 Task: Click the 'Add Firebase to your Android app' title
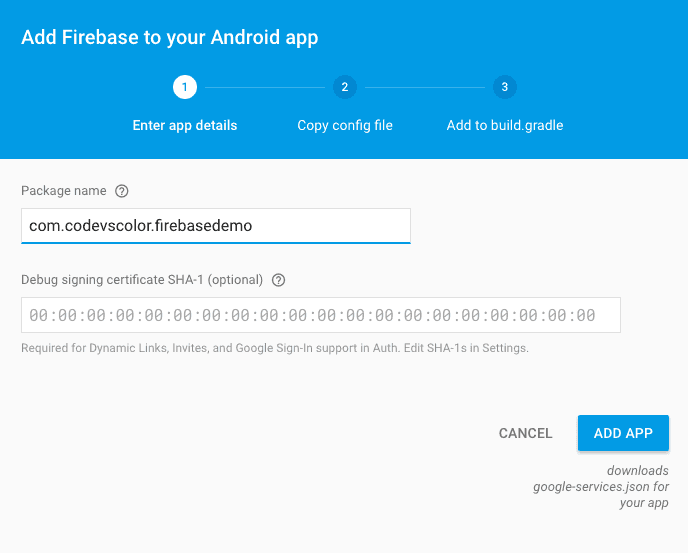pyautogui.click(x=170, y=38)
